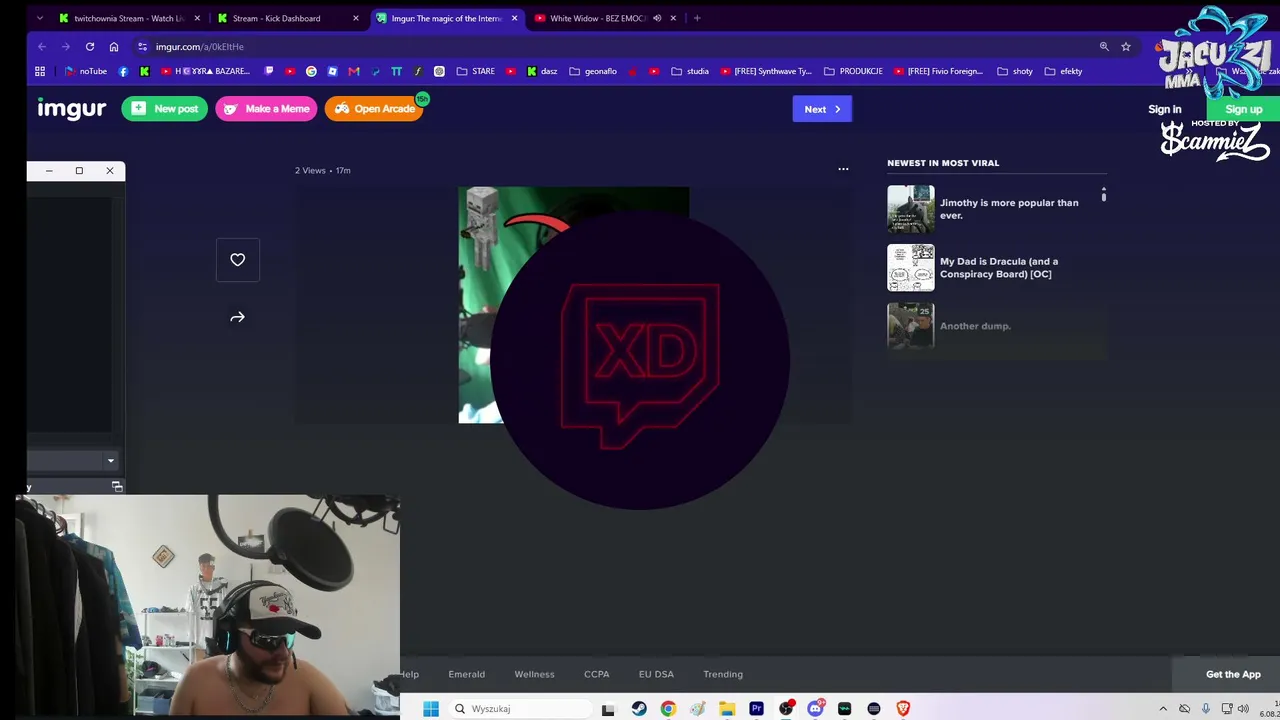Open a new browser tab
Screen dimensions: 1280x720
pos(697,18)
